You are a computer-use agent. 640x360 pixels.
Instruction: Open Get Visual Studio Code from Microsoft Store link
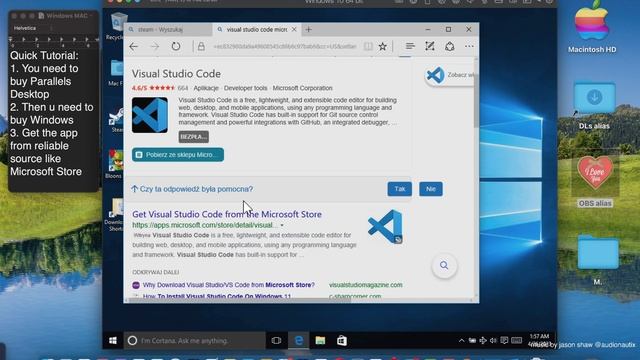[x=227, y=214]
